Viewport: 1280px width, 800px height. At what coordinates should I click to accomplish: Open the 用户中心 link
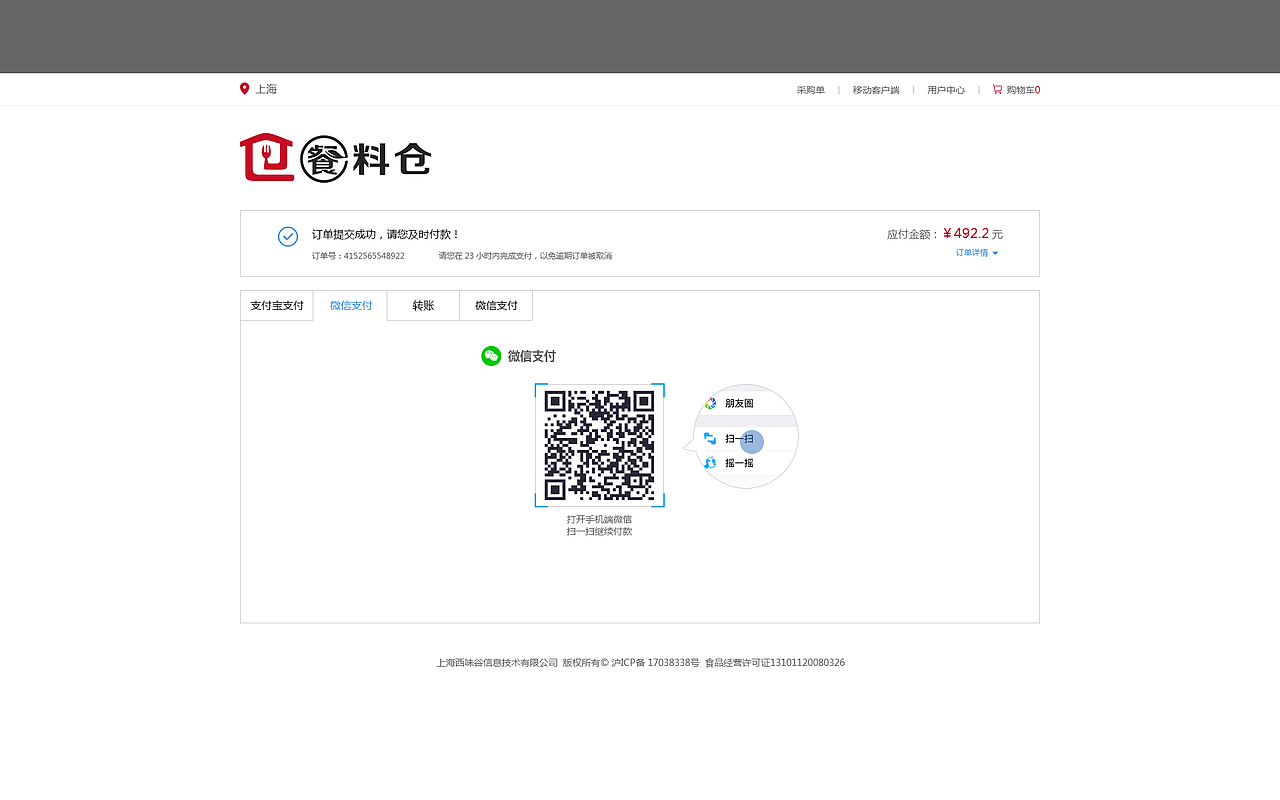pos(946,90)
